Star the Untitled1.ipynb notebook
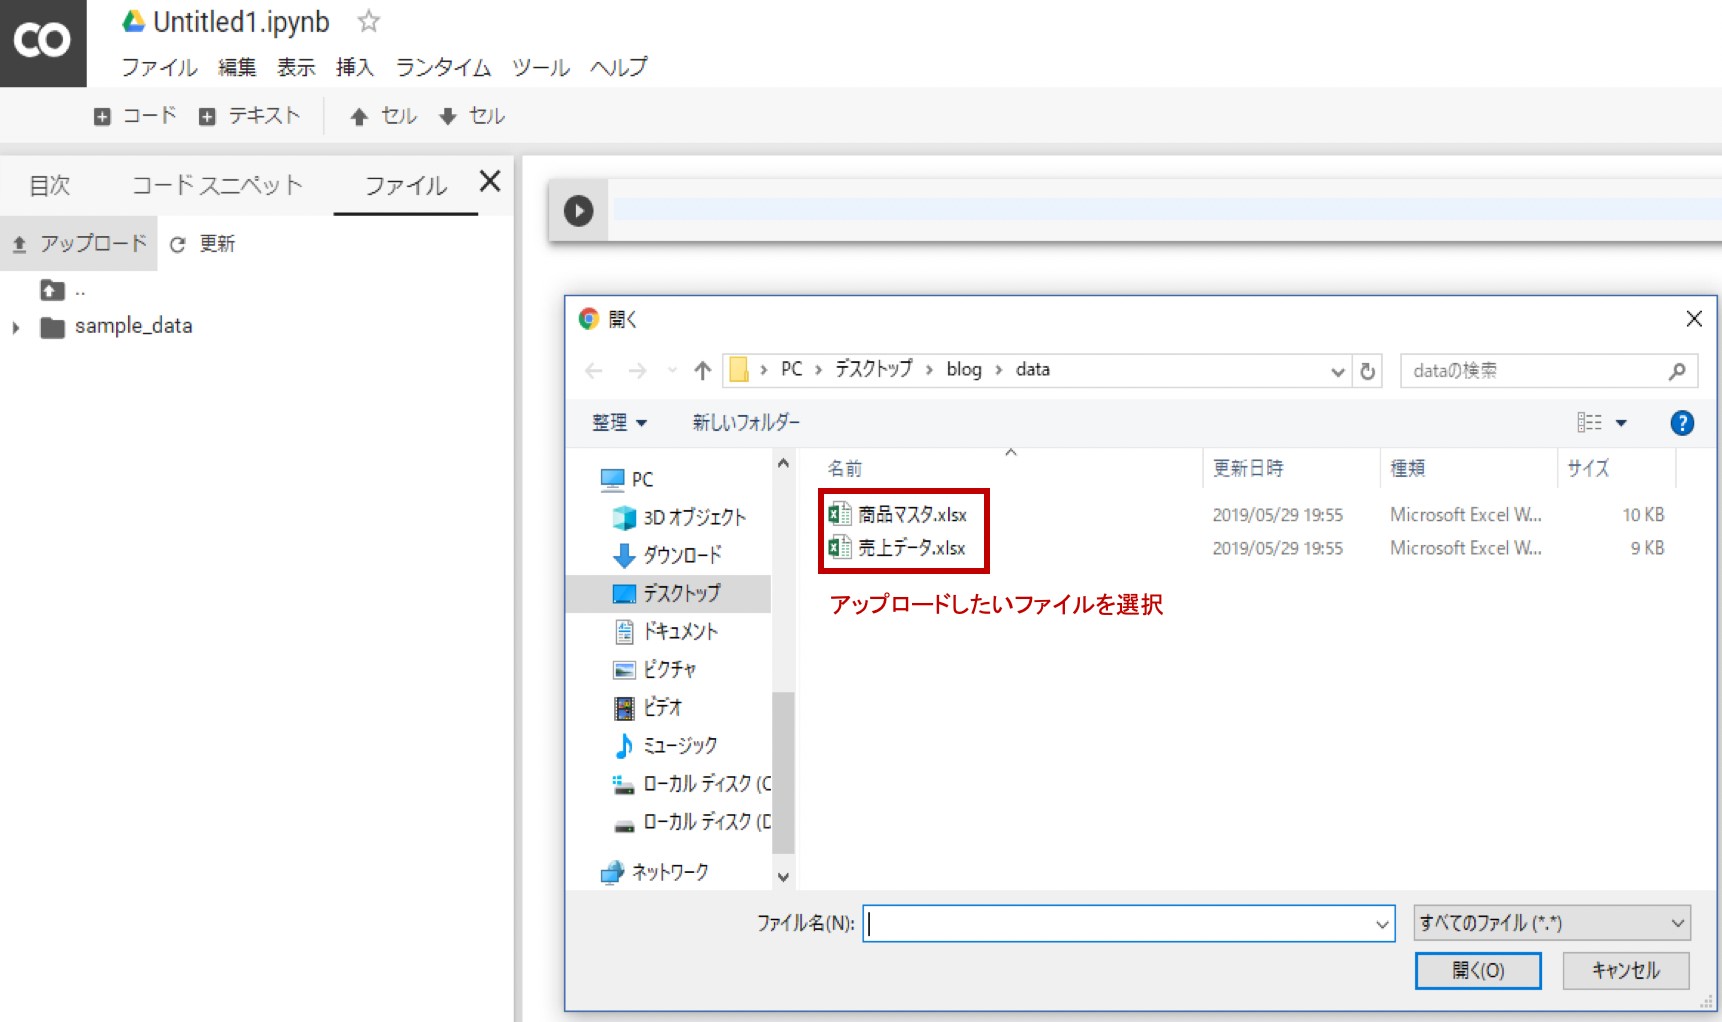1722x1022 pixels. [367, 21]
